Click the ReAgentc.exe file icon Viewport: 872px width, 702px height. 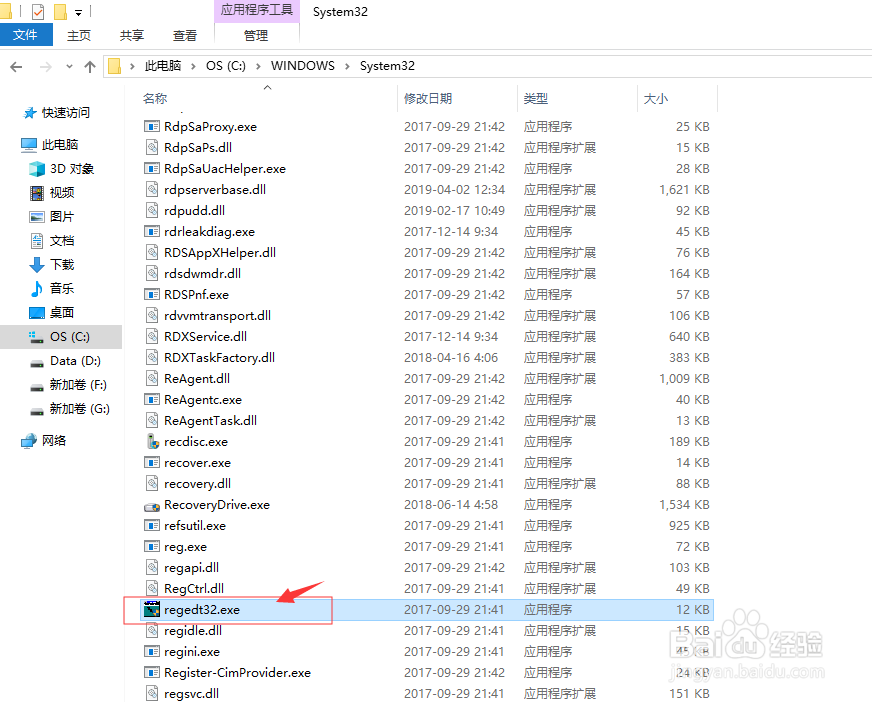[152, 399]
